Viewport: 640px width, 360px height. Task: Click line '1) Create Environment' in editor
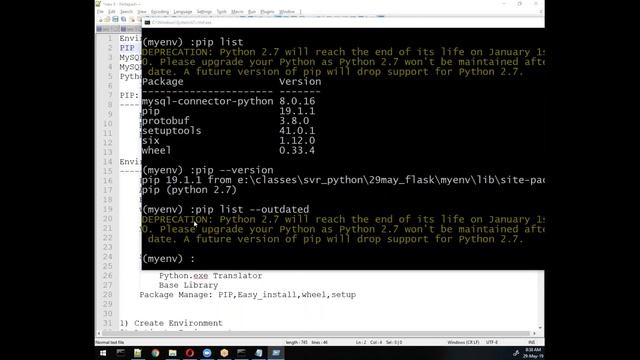[171, 323]
